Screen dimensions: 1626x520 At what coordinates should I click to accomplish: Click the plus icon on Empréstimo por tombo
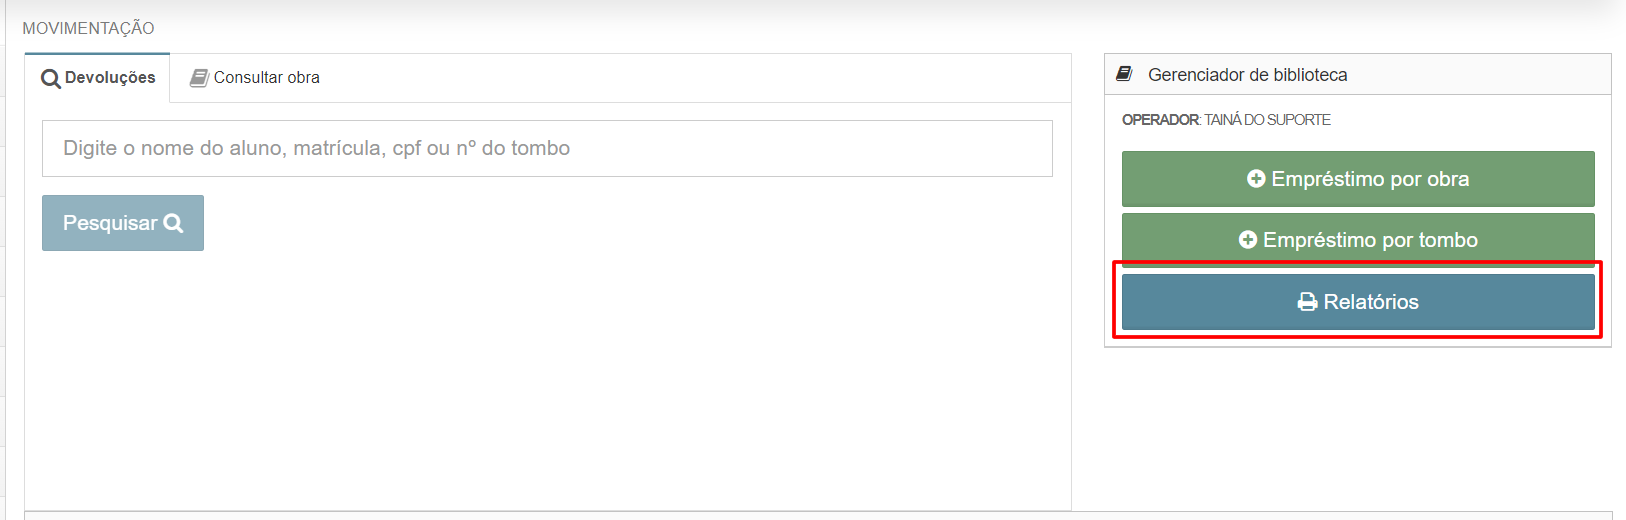pos(1248,240)
